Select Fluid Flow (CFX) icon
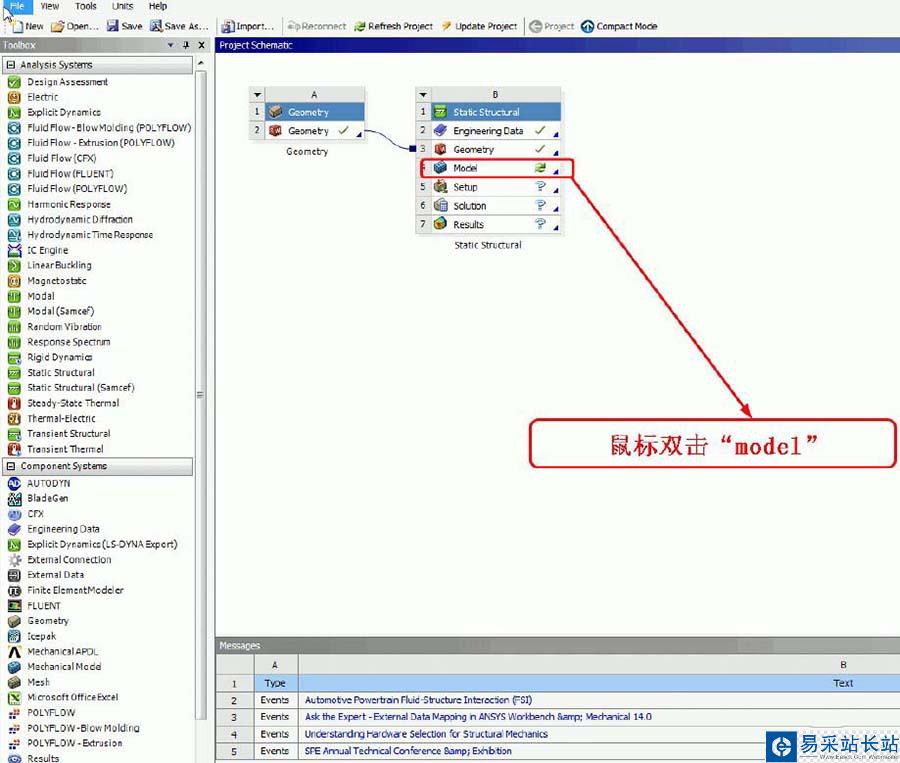This screenshot has width=900, height=763. 14,158
